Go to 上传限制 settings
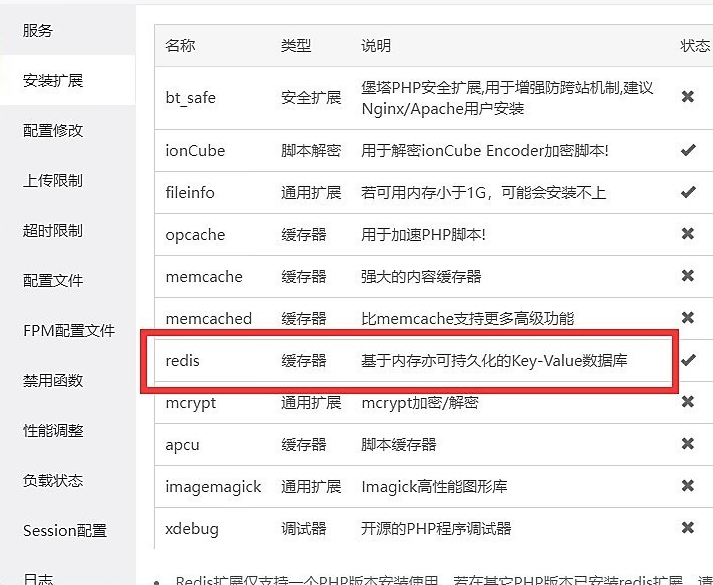 point(53,180)
